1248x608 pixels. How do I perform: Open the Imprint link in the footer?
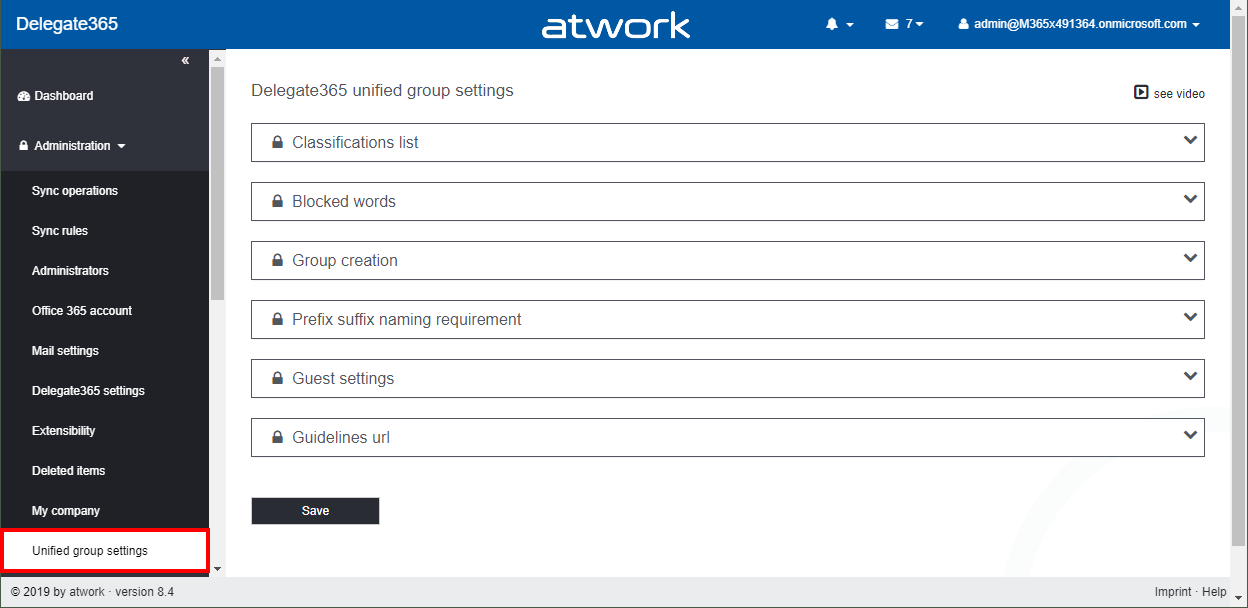pos(1173,592)
